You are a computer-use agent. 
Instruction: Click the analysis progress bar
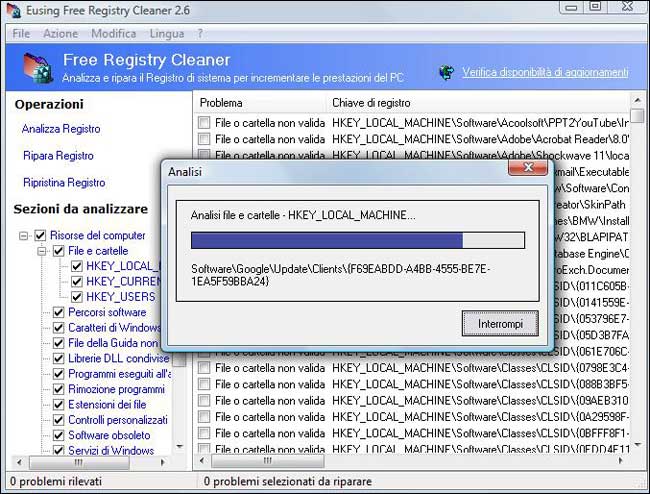click(x=357, y=240)
